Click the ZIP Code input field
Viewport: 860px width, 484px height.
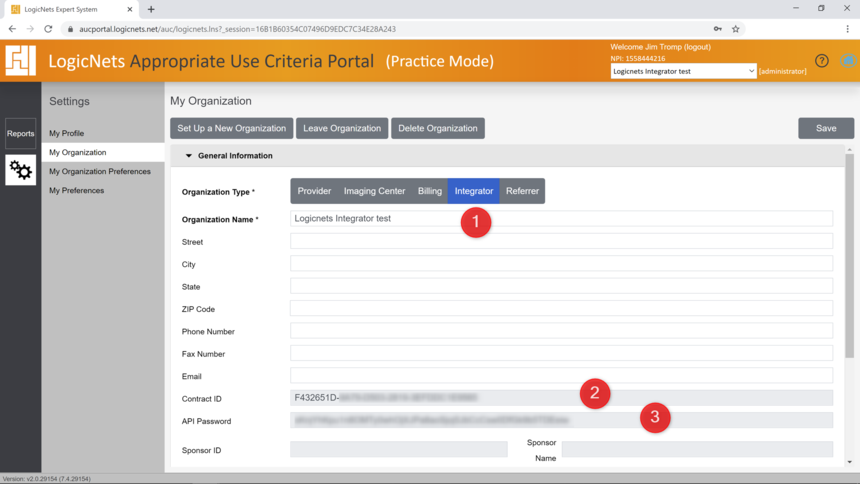coord(562,308)
